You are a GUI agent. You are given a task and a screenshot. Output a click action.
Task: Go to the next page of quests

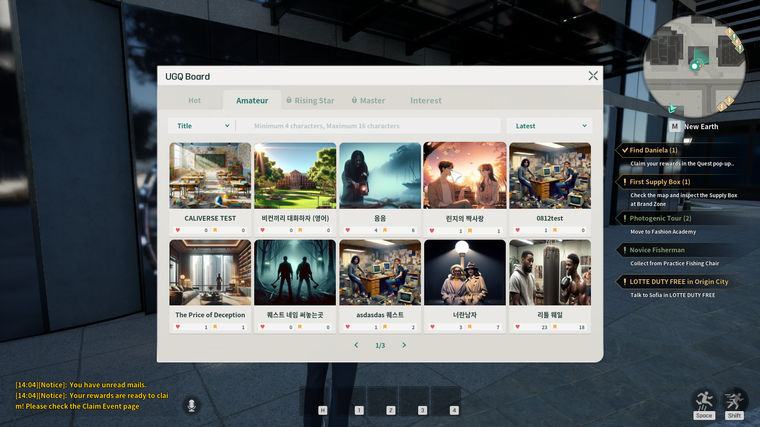coord(404,345)
